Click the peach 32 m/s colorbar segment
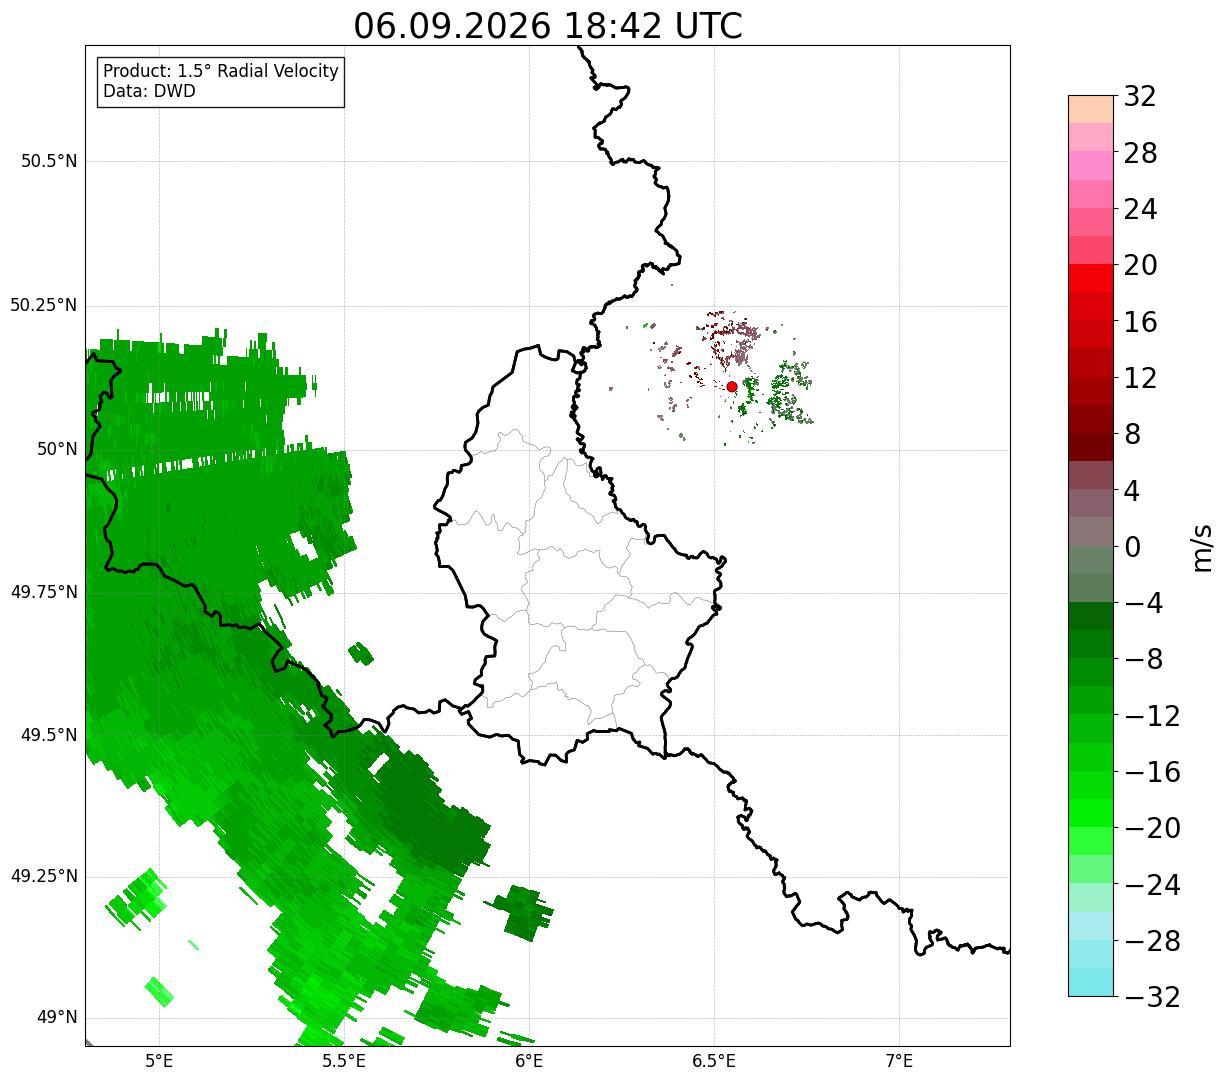 tap(1091, 109)
